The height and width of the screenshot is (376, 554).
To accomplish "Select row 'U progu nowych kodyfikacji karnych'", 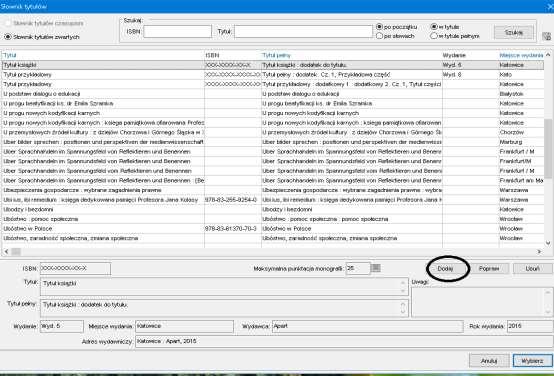I will point(272,113).
